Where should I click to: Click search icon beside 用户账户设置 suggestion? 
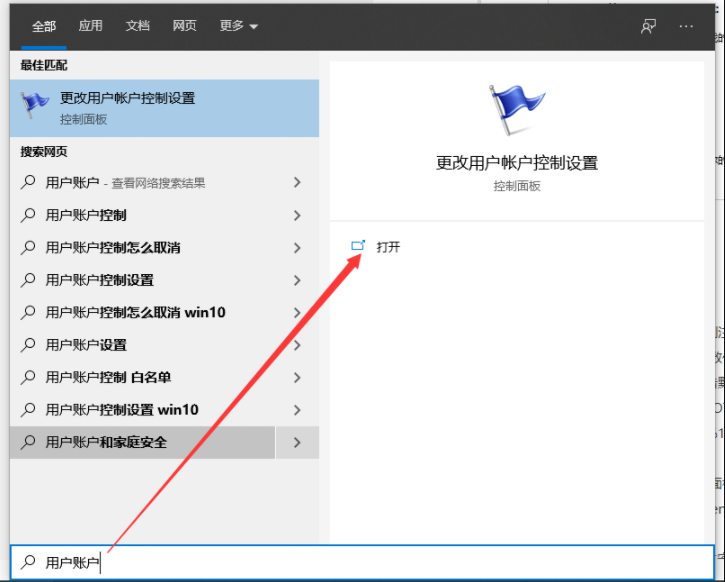(29, 345)
